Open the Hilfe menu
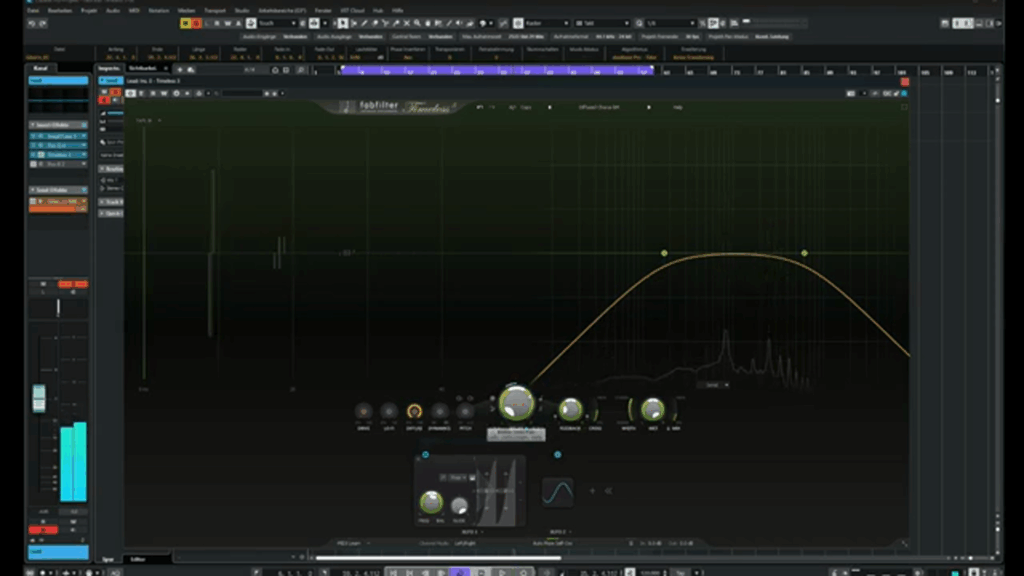The image size is (1024, 576). coord(398,10)
